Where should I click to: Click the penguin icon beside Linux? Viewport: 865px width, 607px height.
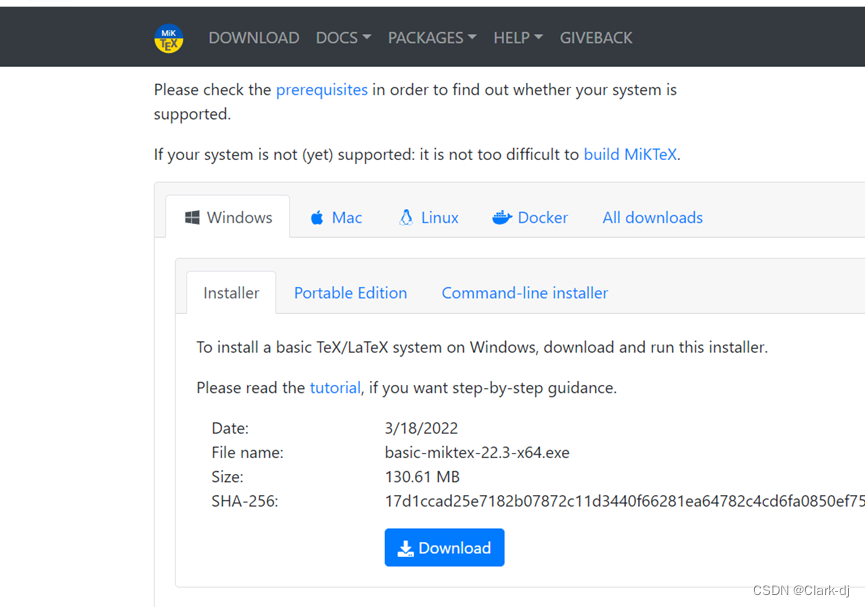[x=406, y=217]
